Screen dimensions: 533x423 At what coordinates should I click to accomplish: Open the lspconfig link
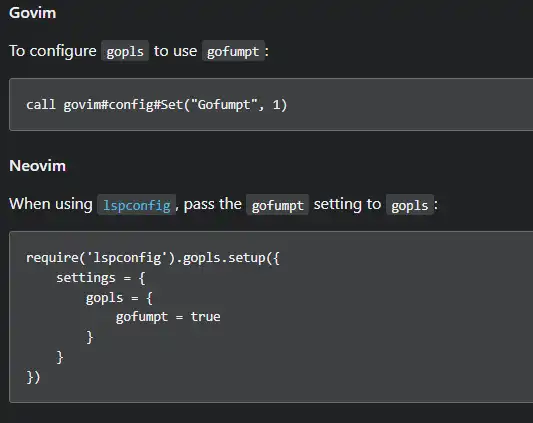point(137,205)
